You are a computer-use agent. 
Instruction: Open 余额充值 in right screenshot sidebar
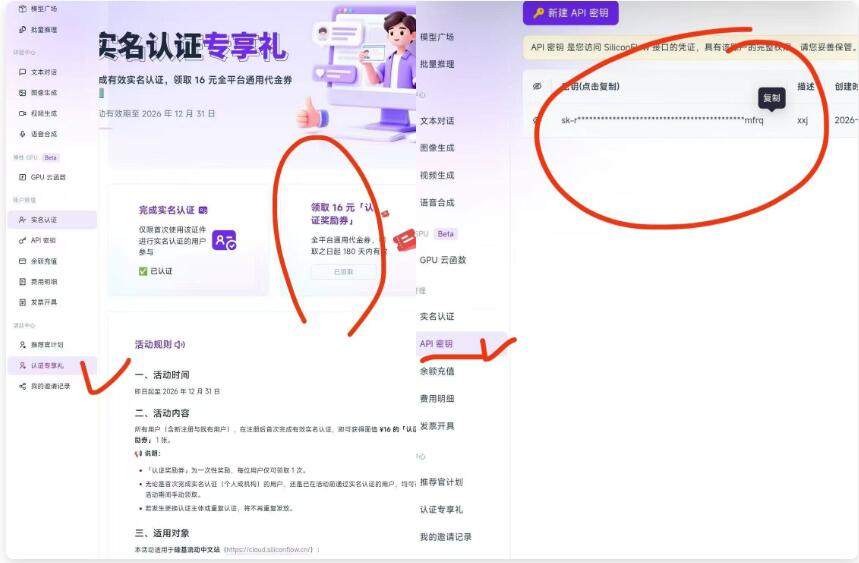coord(437,371)
